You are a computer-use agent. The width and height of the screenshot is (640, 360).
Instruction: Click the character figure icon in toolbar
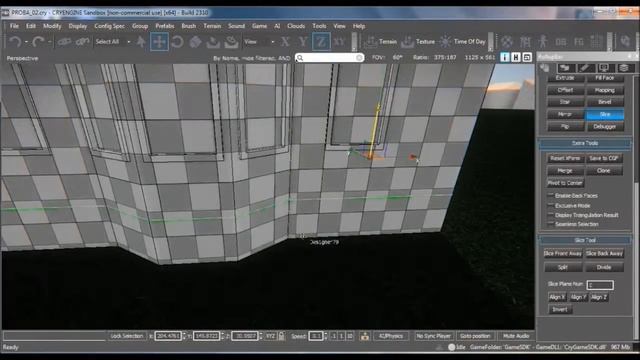(x=543, y=42)
